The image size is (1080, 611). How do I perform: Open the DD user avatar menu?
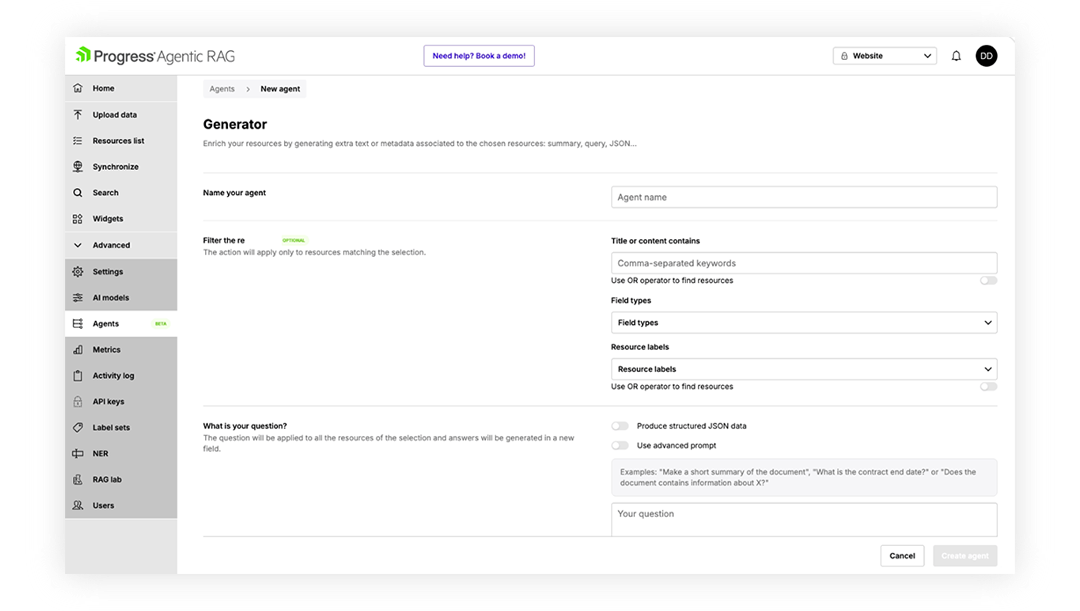point(986,56)
